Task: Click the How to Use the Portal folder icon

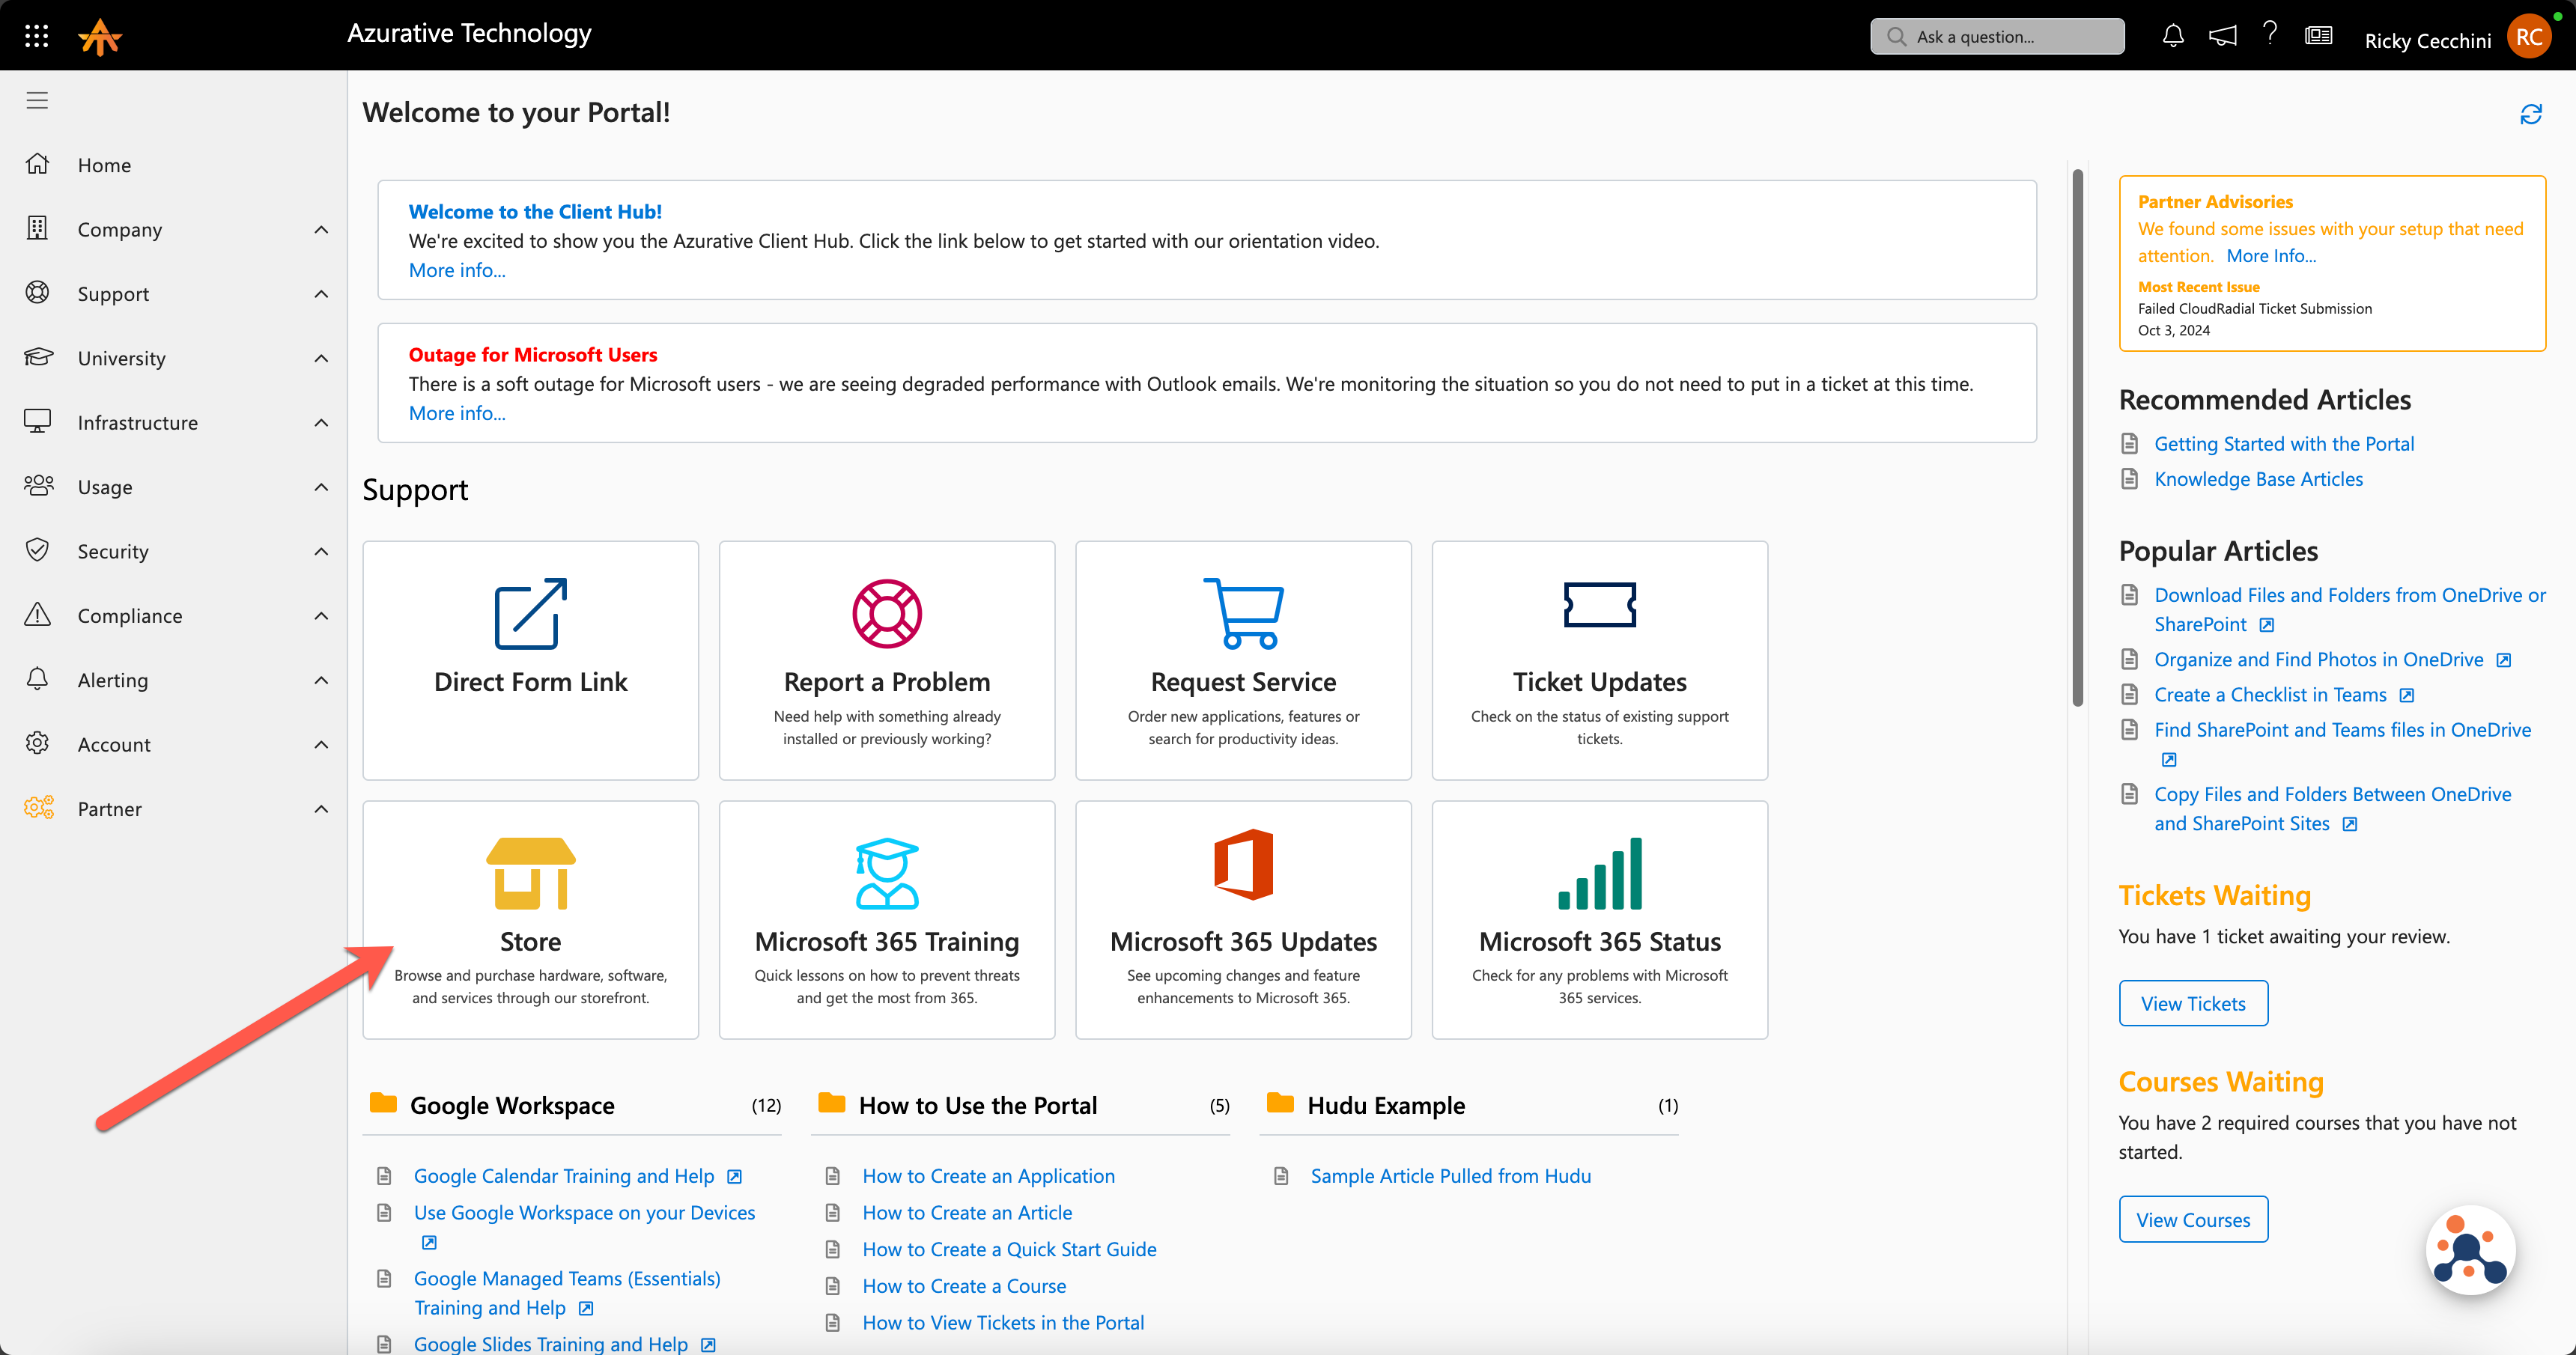Action: click(x=832, y=1103)
